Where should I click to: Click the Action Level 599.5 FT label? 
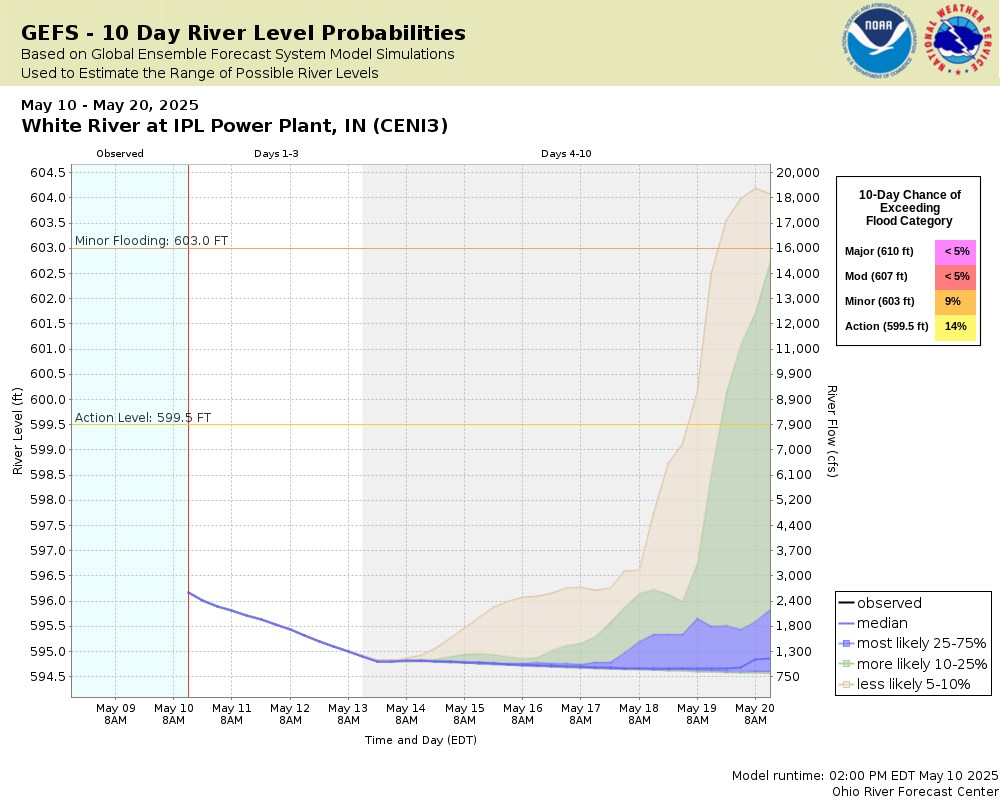pyautogui.click(x=143, y=418)
